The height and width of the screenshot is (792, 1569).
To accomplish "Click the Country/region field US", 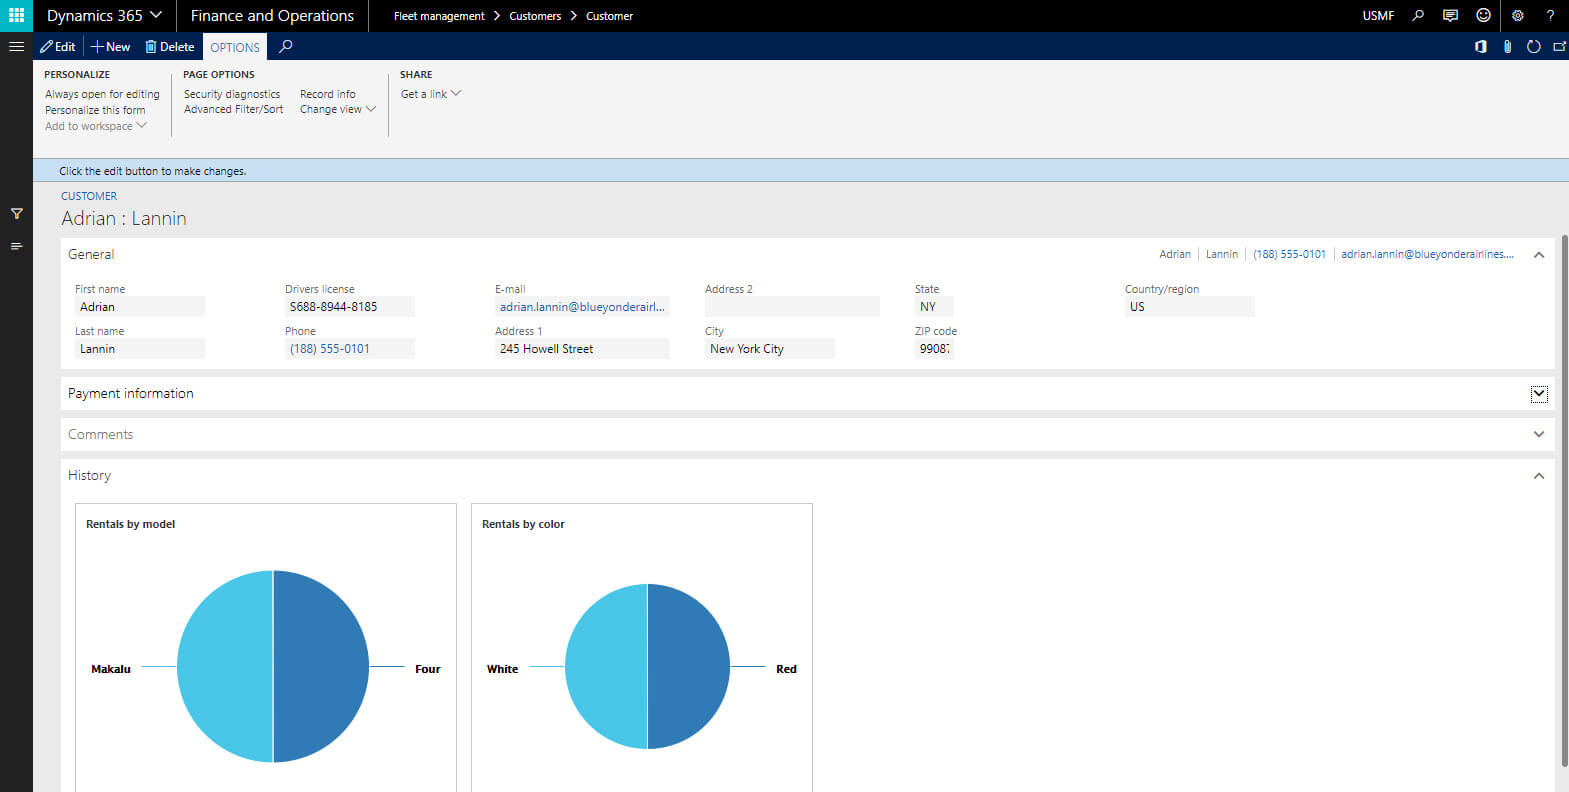I will (1189, 307).
